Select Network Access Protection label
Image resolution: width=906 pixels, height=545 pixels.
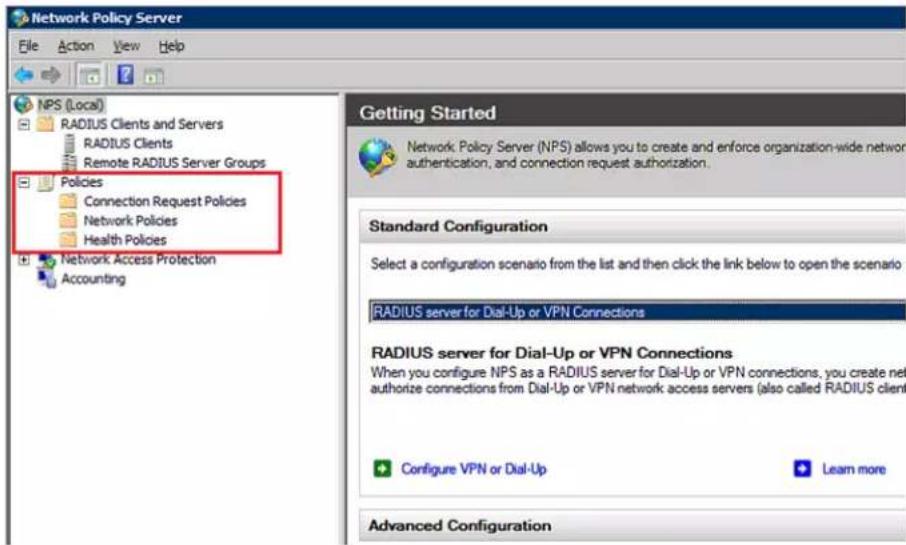coord(138,259)
